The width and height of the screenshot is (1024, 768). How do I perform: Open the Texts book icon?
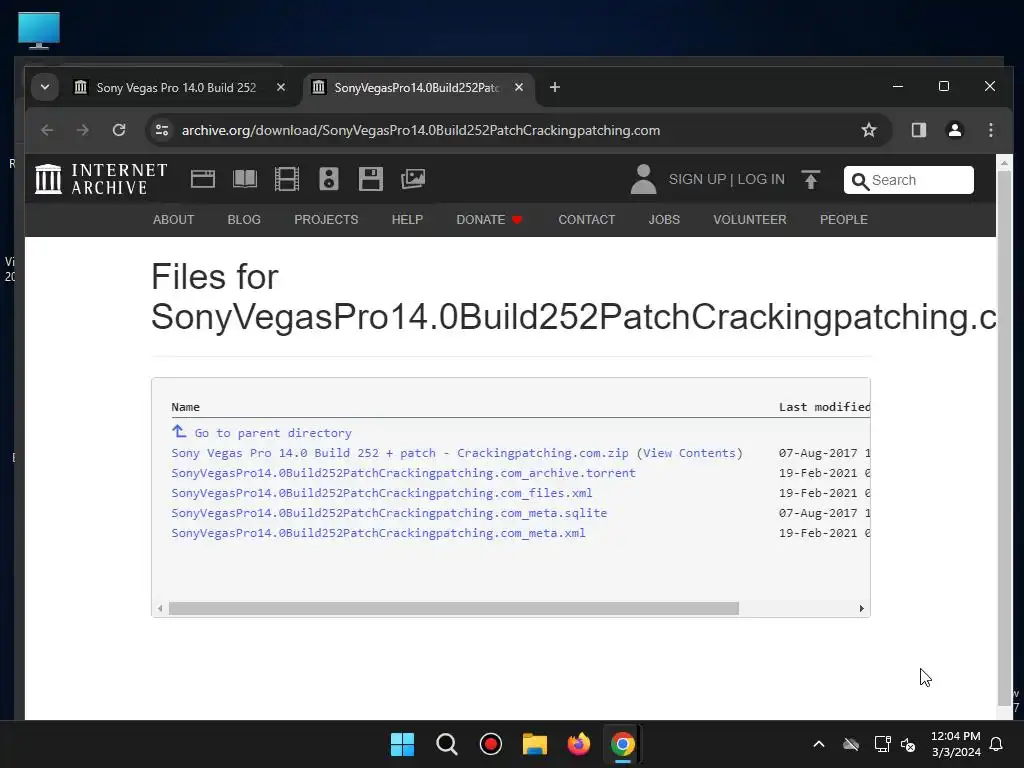coord(245,179)
